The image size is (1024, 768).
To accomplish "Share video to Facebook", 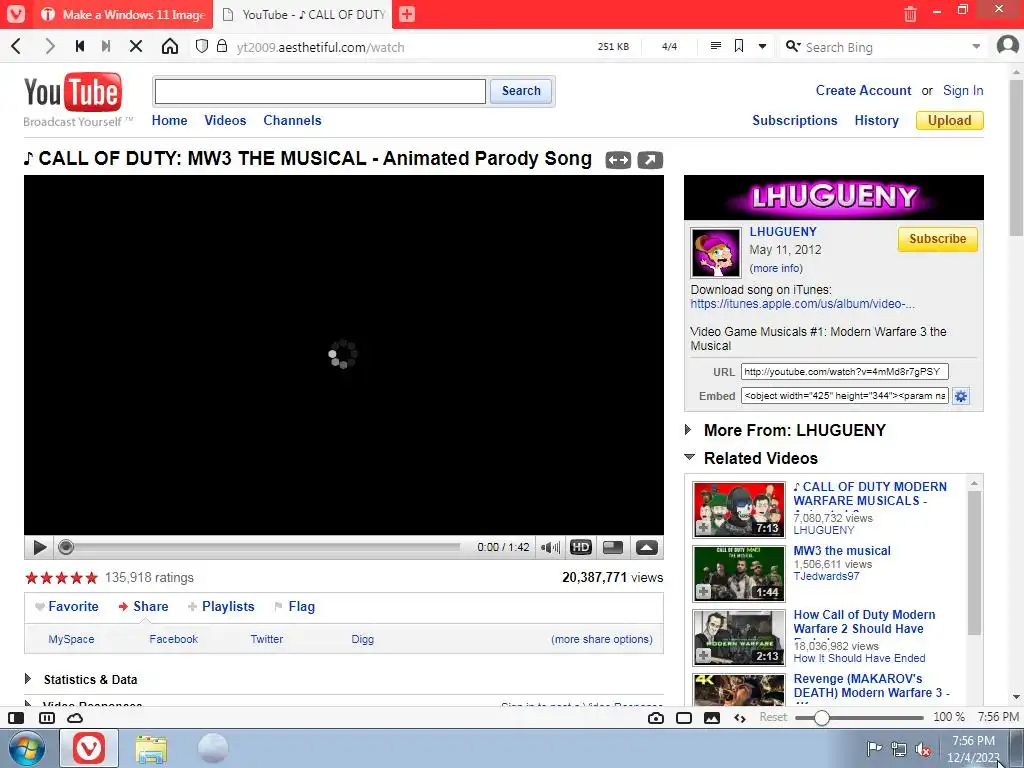I will (x=173, y=639).
